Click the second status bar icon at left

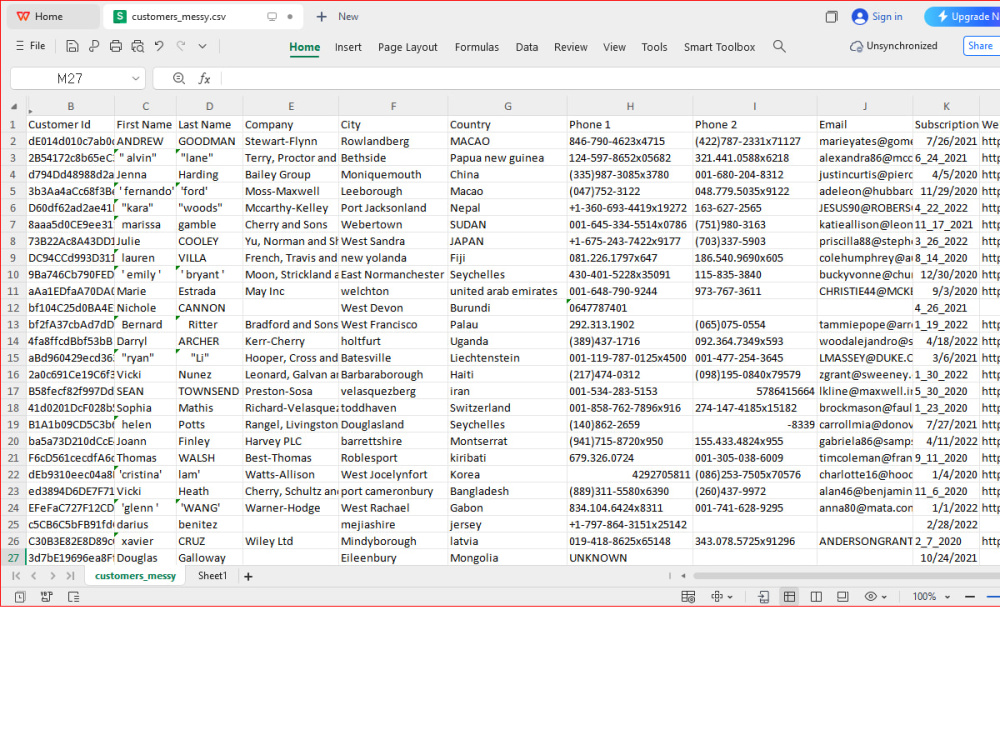point(47,597)
